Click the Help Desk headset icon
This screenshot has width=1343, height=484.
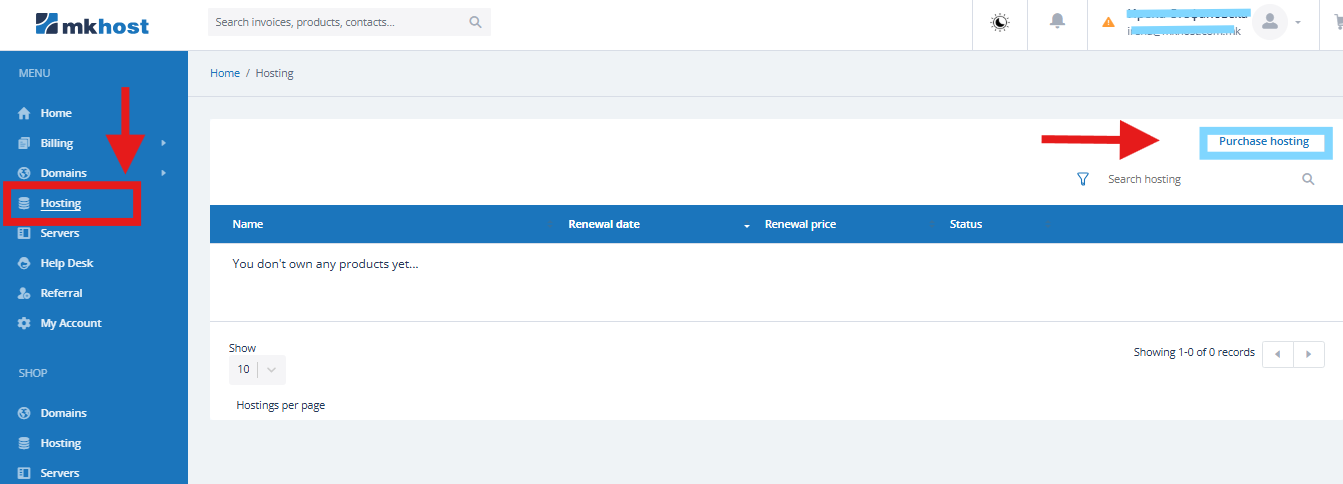[x=24, y=263]
